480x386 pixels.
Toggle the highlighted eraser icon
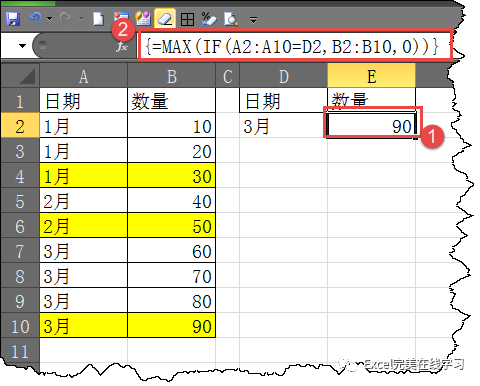[x=165, y=19]
